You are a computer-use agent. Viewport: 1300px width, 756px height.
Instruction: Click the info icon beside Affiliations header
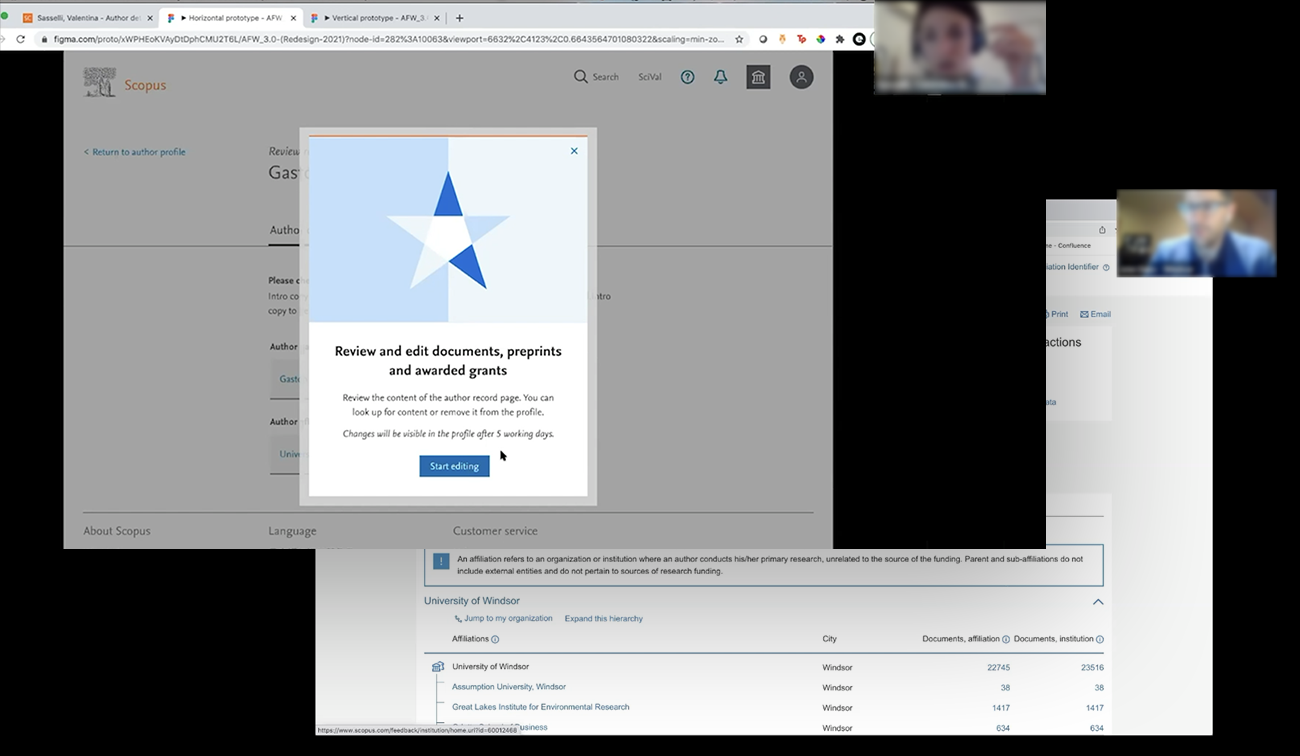tap(495, 639)
